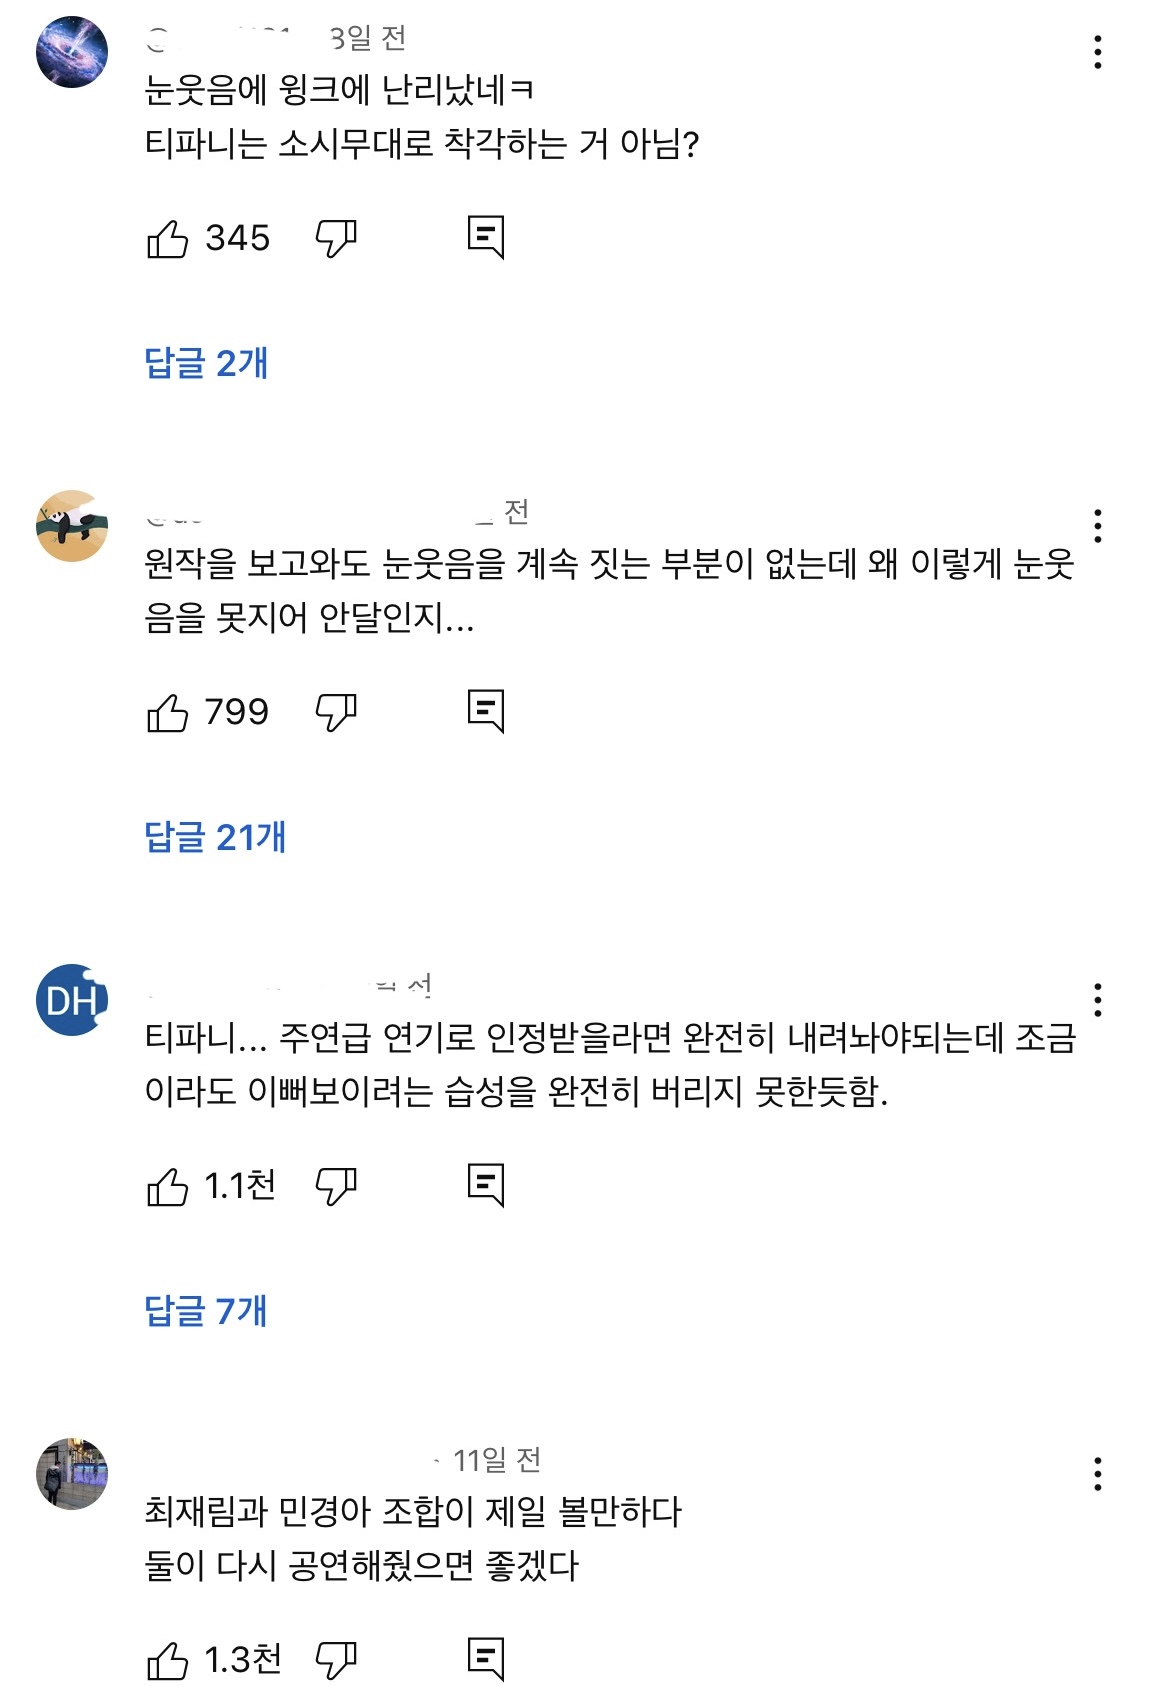Like the comment with 799 likes

(x=168, y=712)
